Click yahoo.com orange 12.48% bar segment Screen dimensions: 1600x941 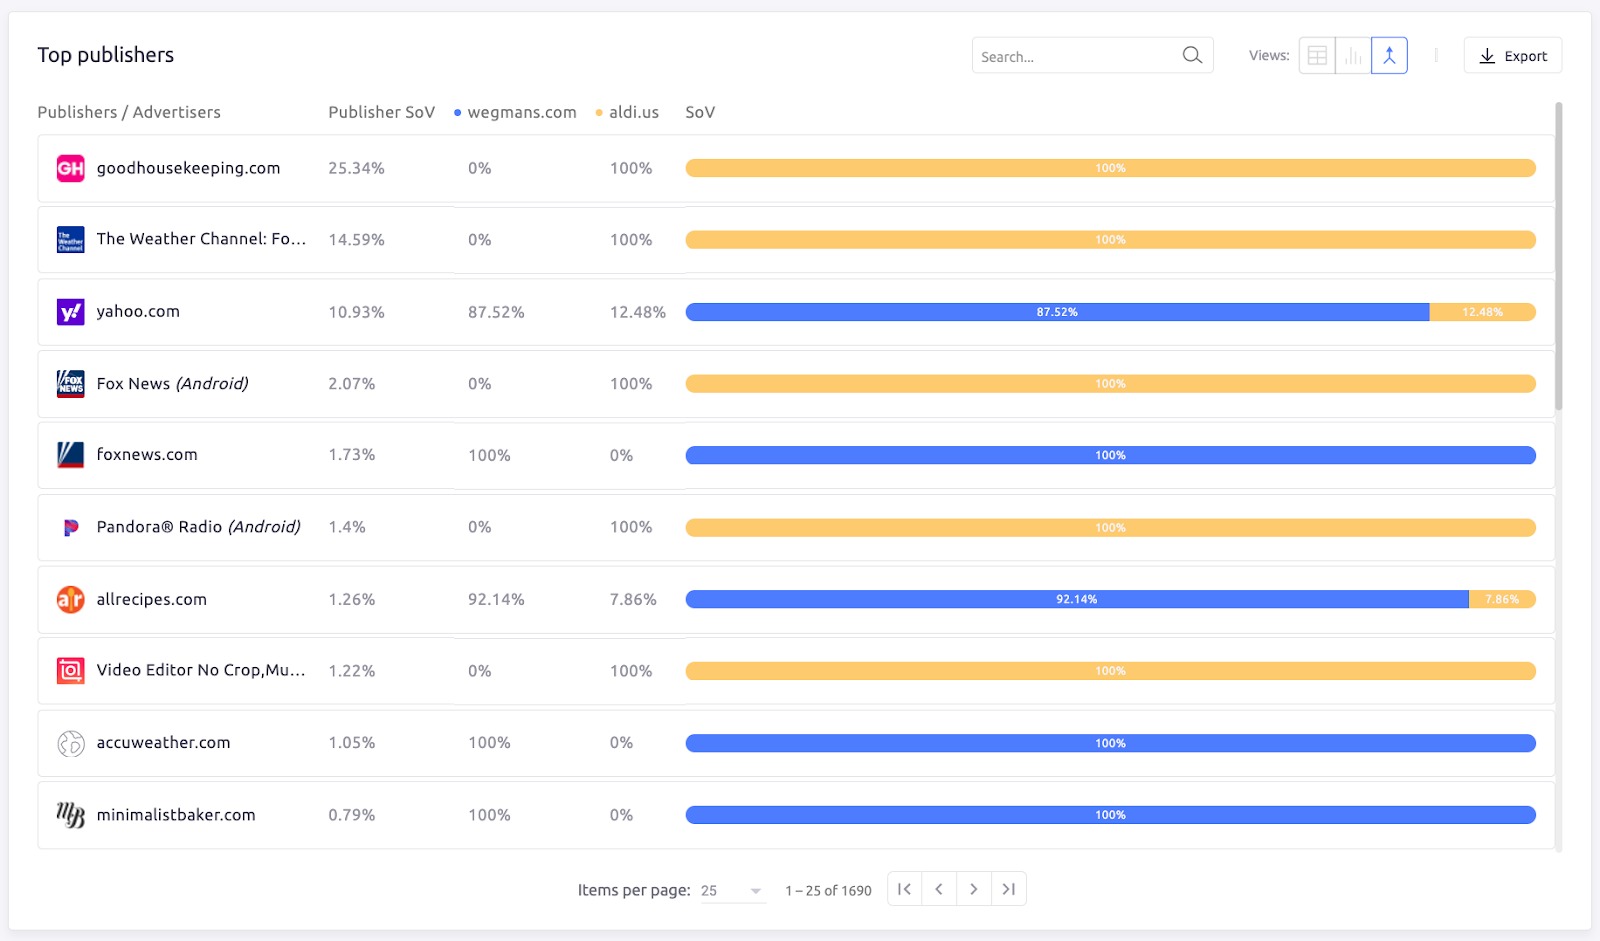[x=1483, y=312]
